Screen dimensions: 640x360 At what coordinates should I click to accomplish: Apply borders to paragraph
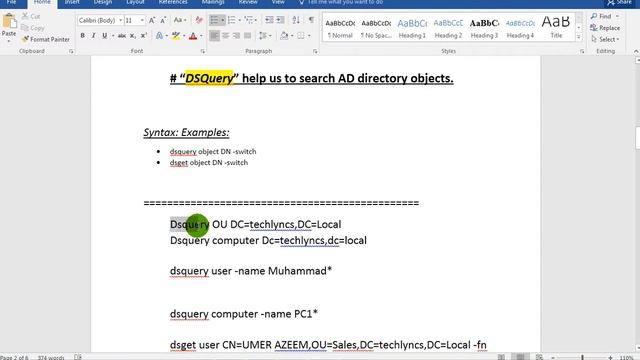coord(301,36)
